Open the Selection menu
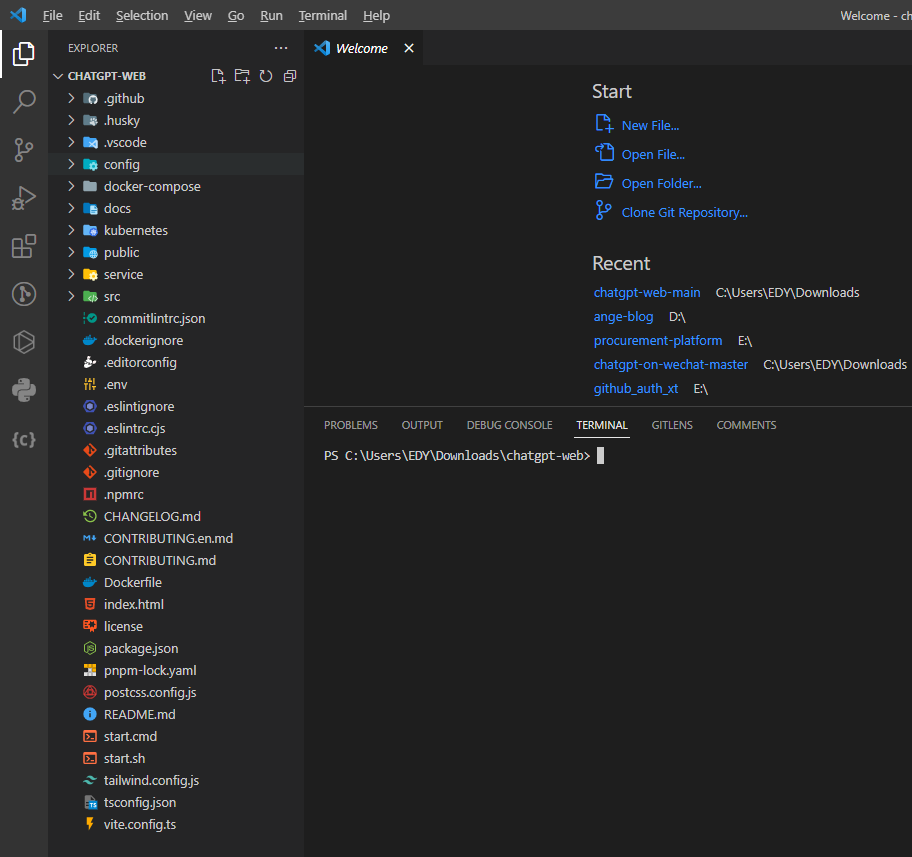 pos(142,16)
